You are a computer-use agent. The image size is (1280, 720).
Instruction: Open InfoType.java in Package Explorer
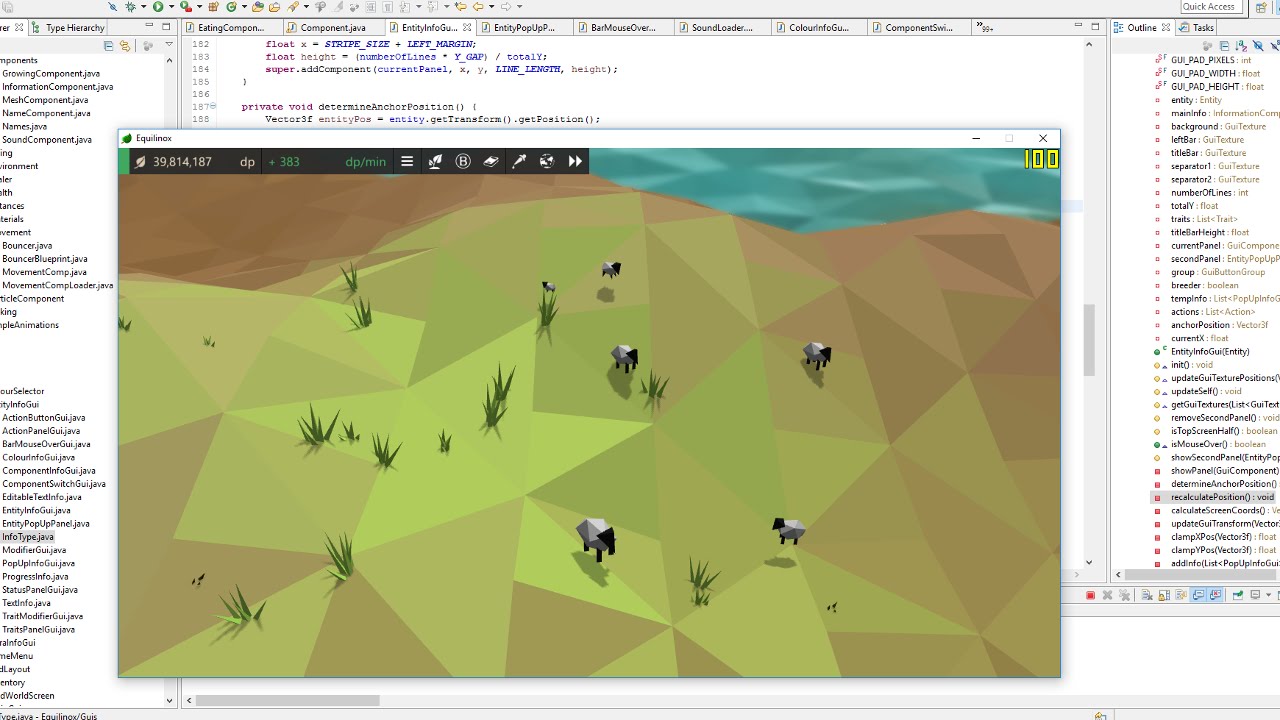[28, 537]
